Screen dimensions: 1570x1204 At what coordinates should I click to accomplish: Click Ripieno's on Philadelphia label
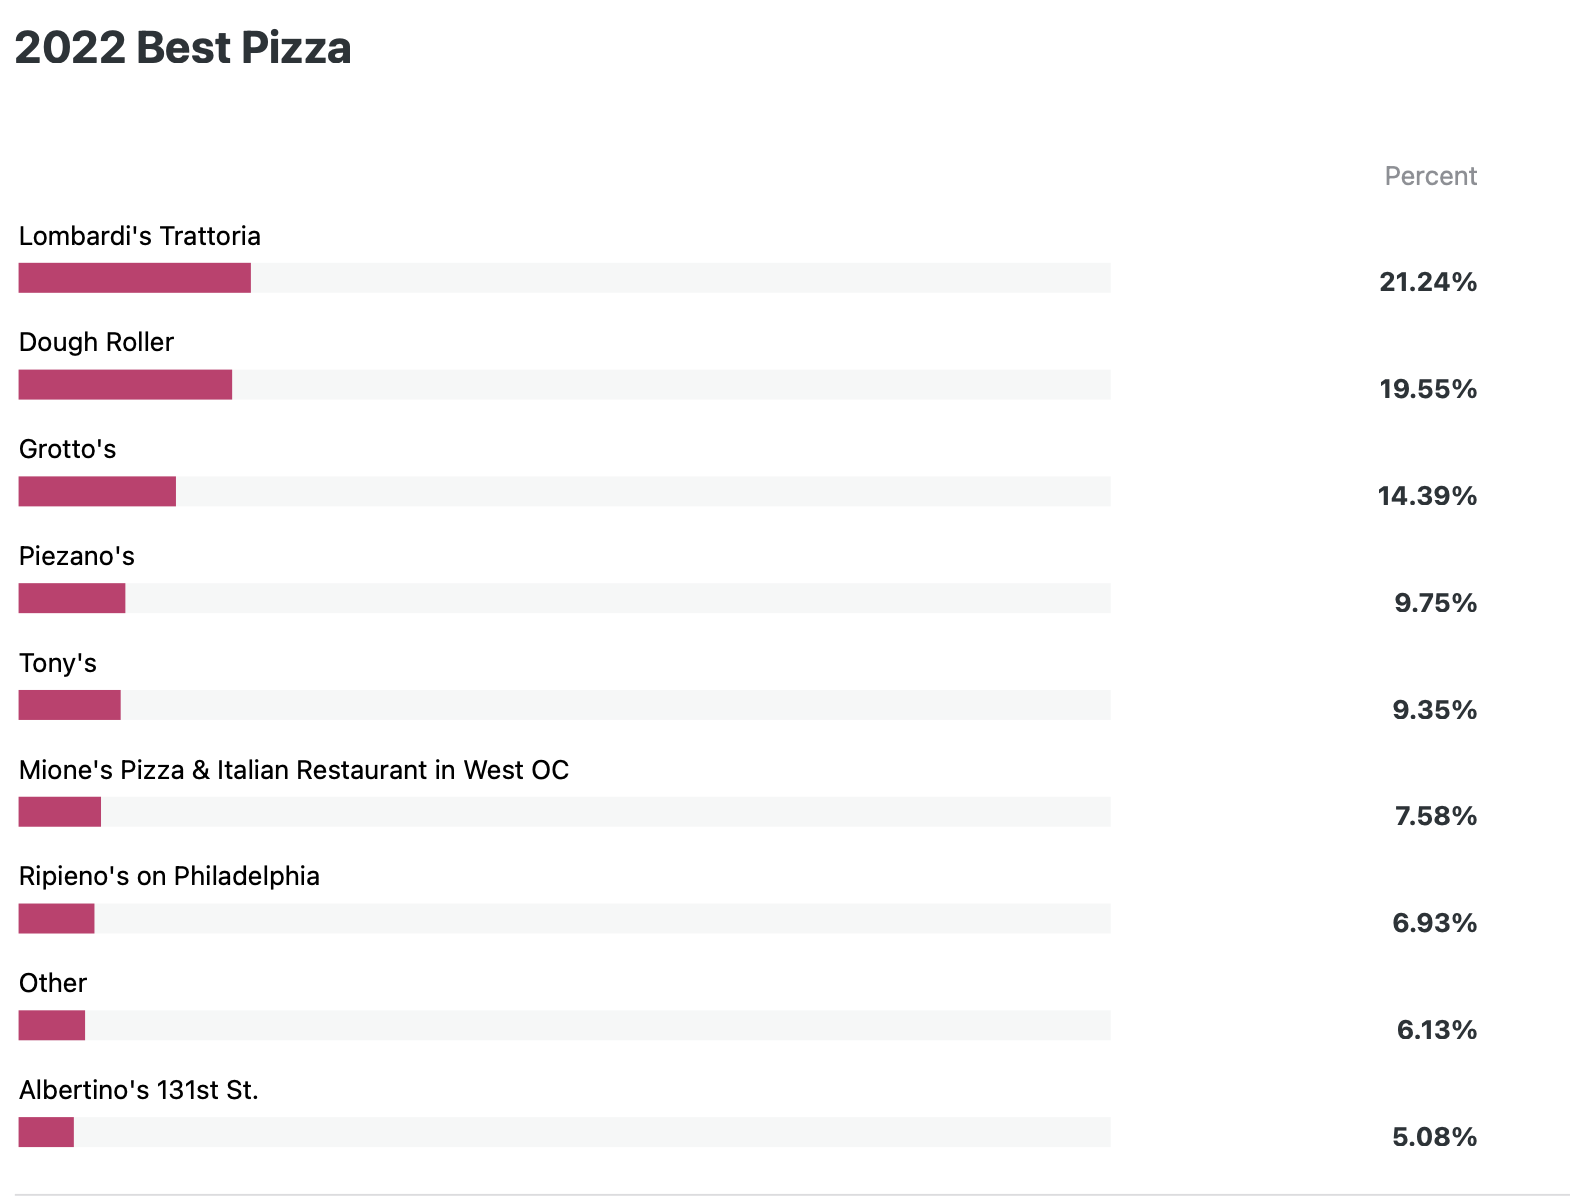[170, 876]
